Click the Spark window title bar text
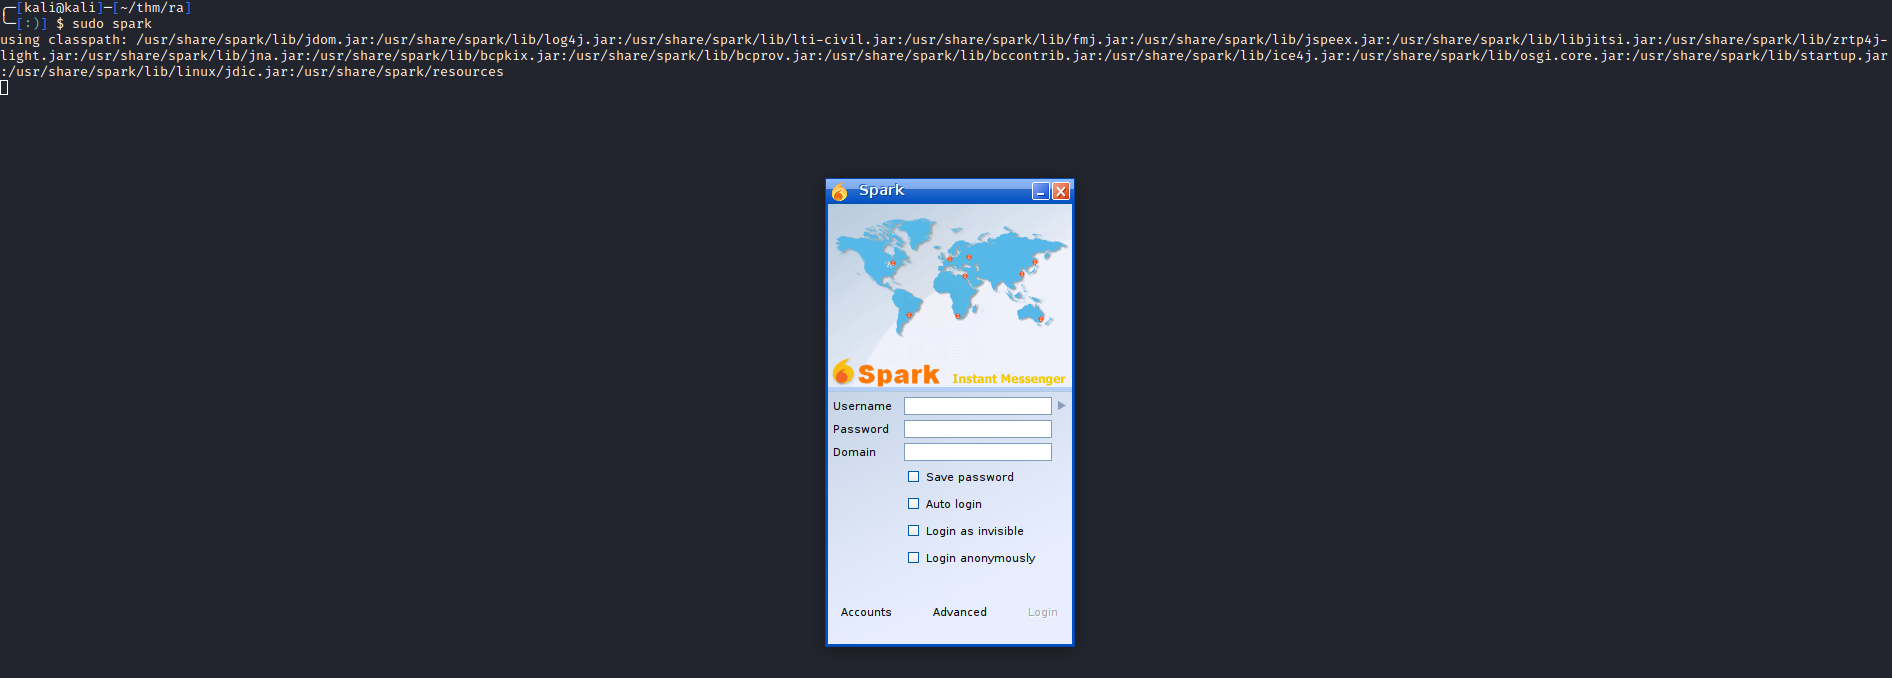The width and height of the screenshot is (1892, 678). click(881, 190)
